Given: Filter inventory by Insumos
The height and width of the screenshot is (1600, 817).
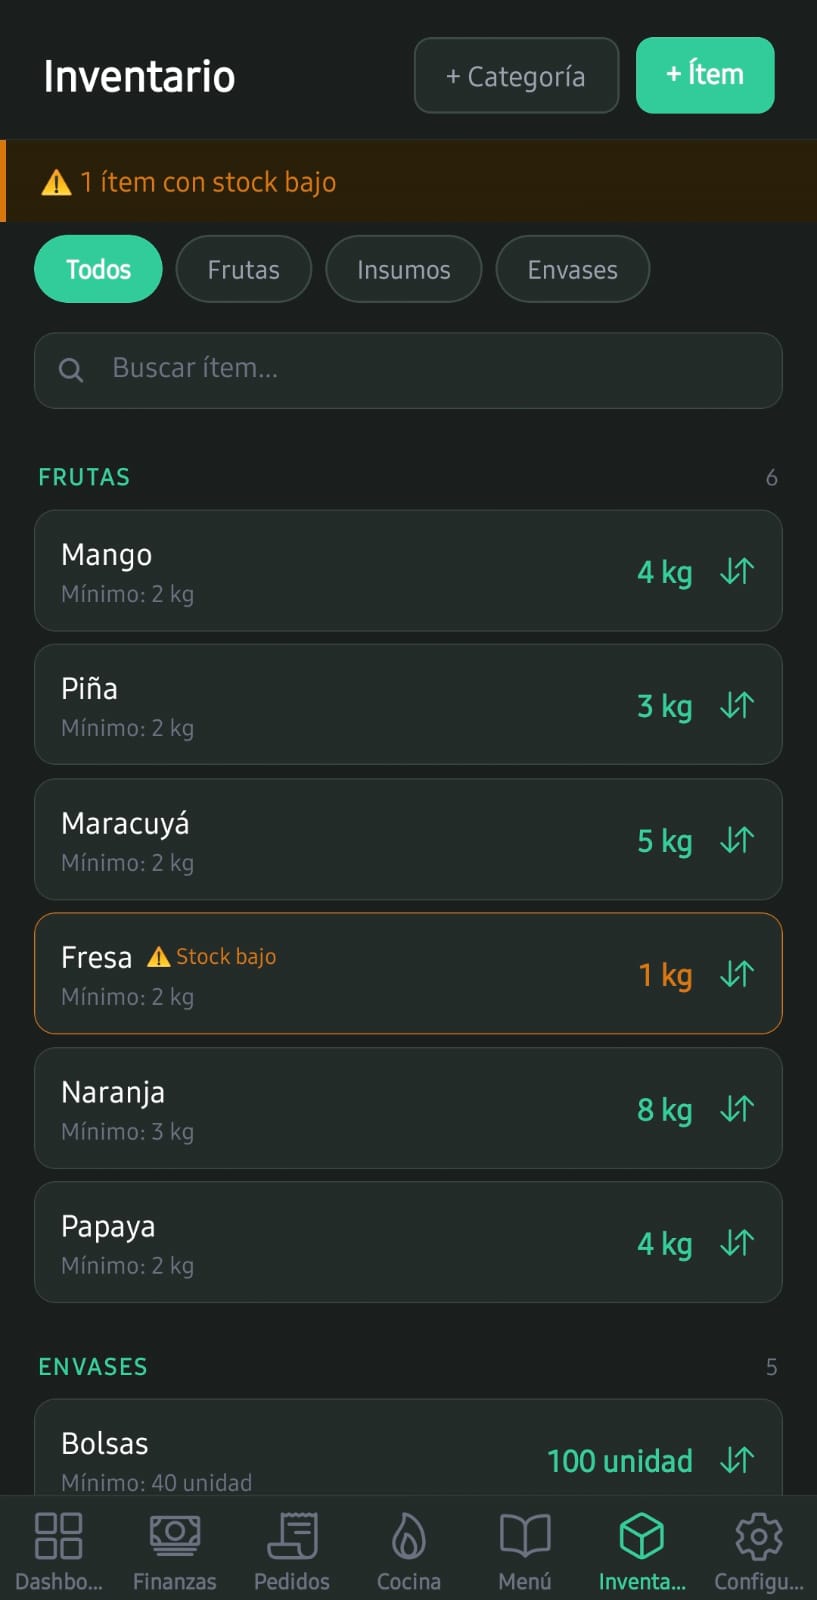Looking at the screenshot, I should (404, 269).
